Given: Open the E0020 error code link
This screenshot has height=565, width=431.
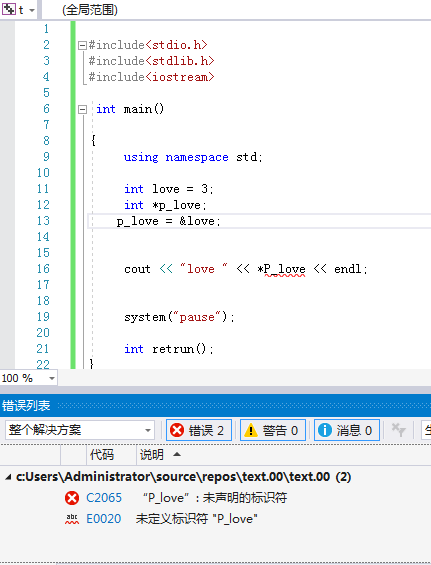Looking at the screenshot, I should (x=103, y=519).
